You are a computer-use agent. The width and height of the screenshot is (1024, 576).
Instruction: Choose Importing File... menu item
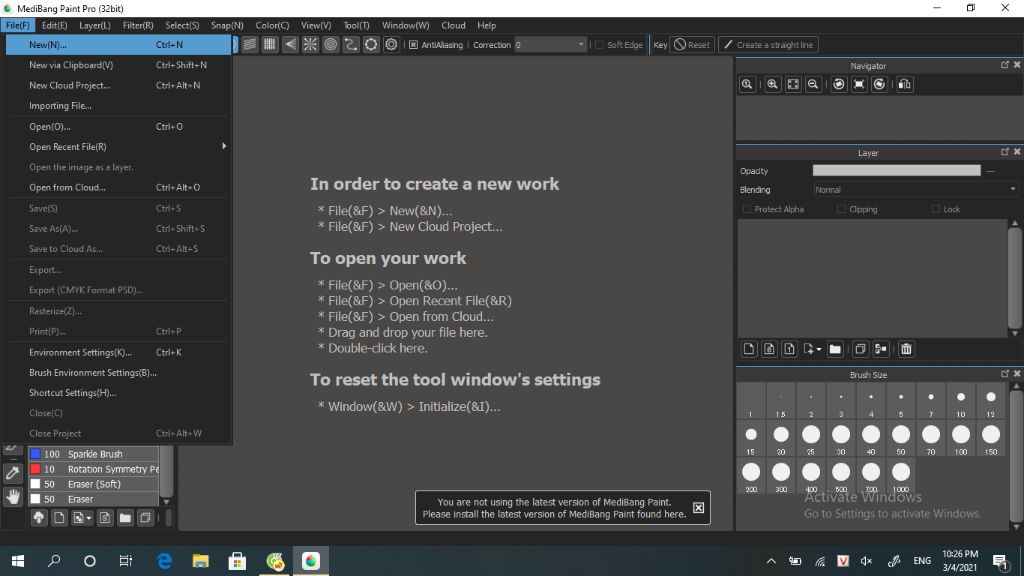pyautogui.click(x=119, y=105)
